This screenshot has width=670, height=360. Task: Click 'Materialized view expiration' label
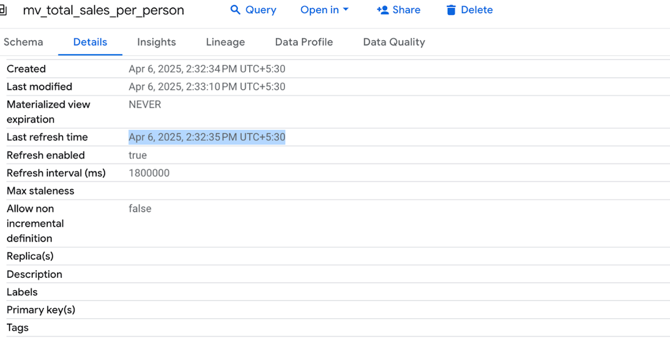coord(48,112)
